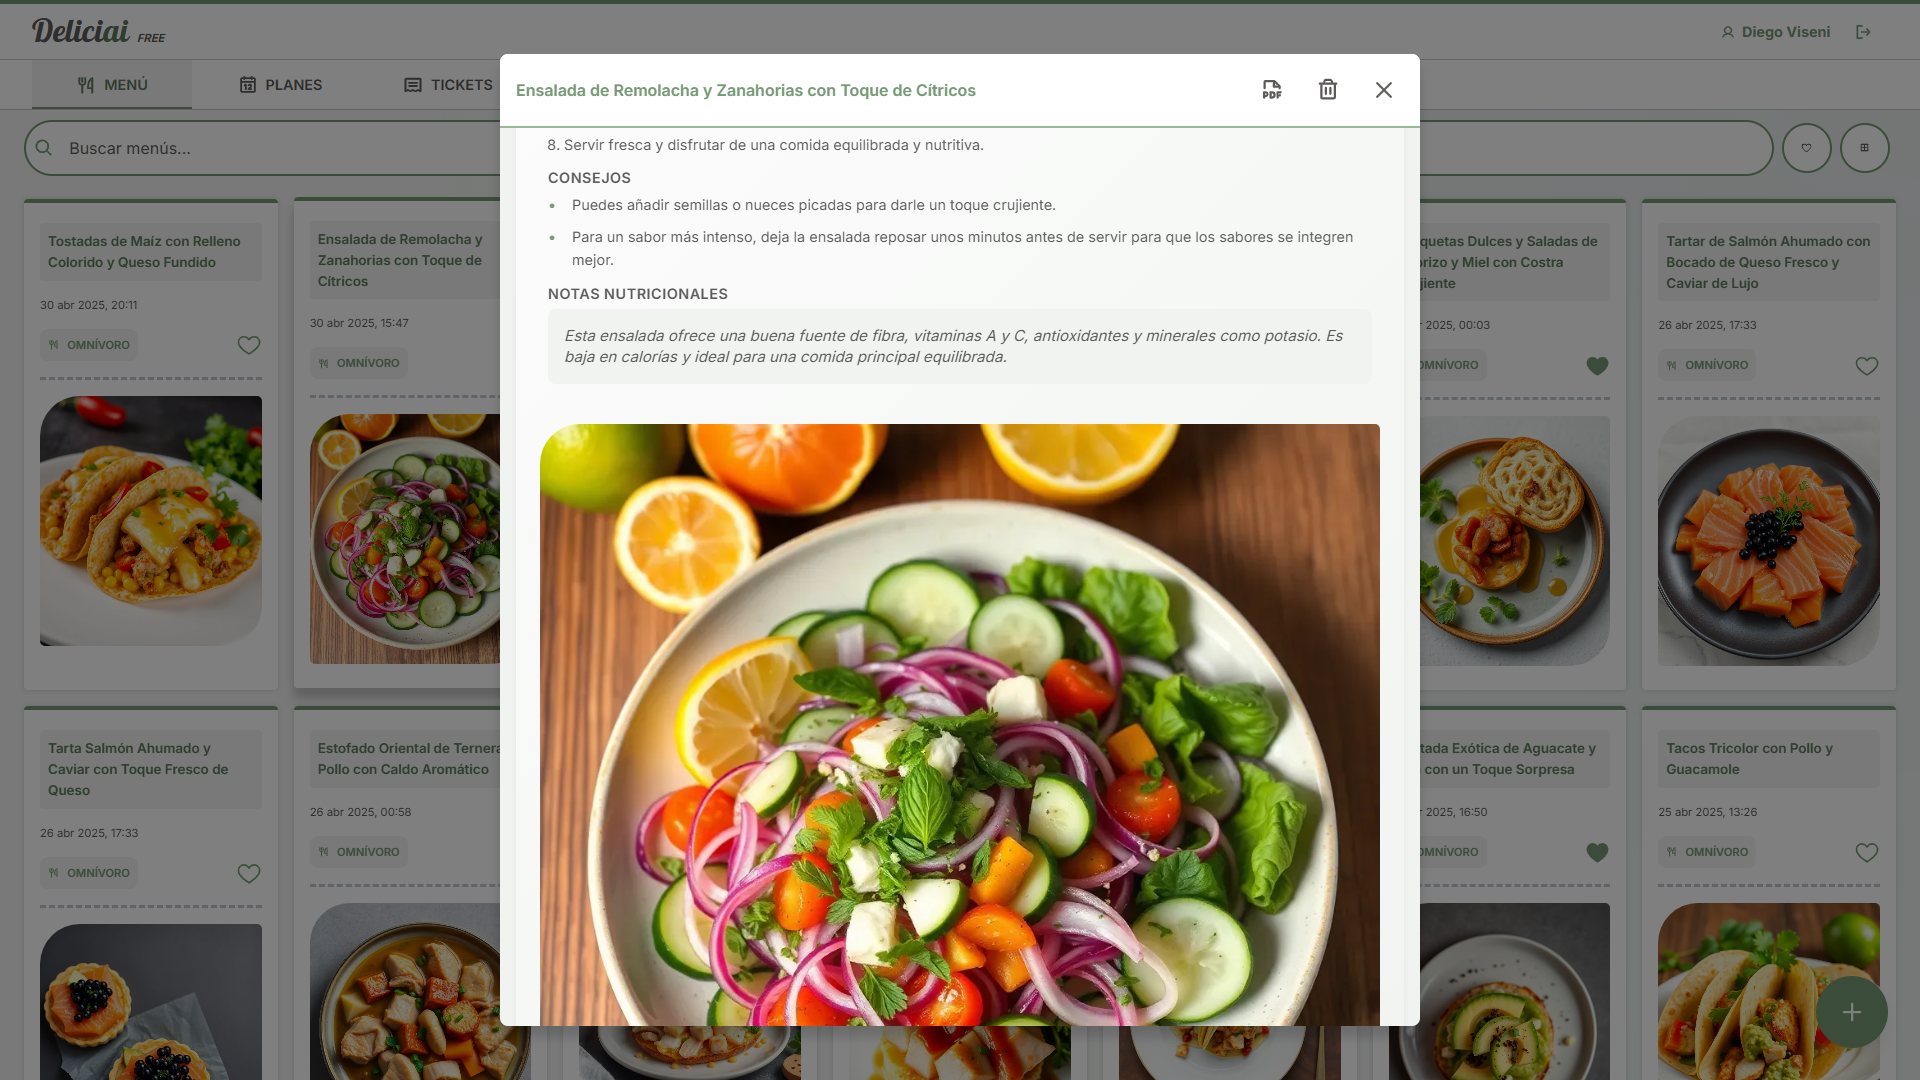Favorite the Tostadas de Maíz recipe
The image size is (1920, 1080).
(x=249, y=345)
